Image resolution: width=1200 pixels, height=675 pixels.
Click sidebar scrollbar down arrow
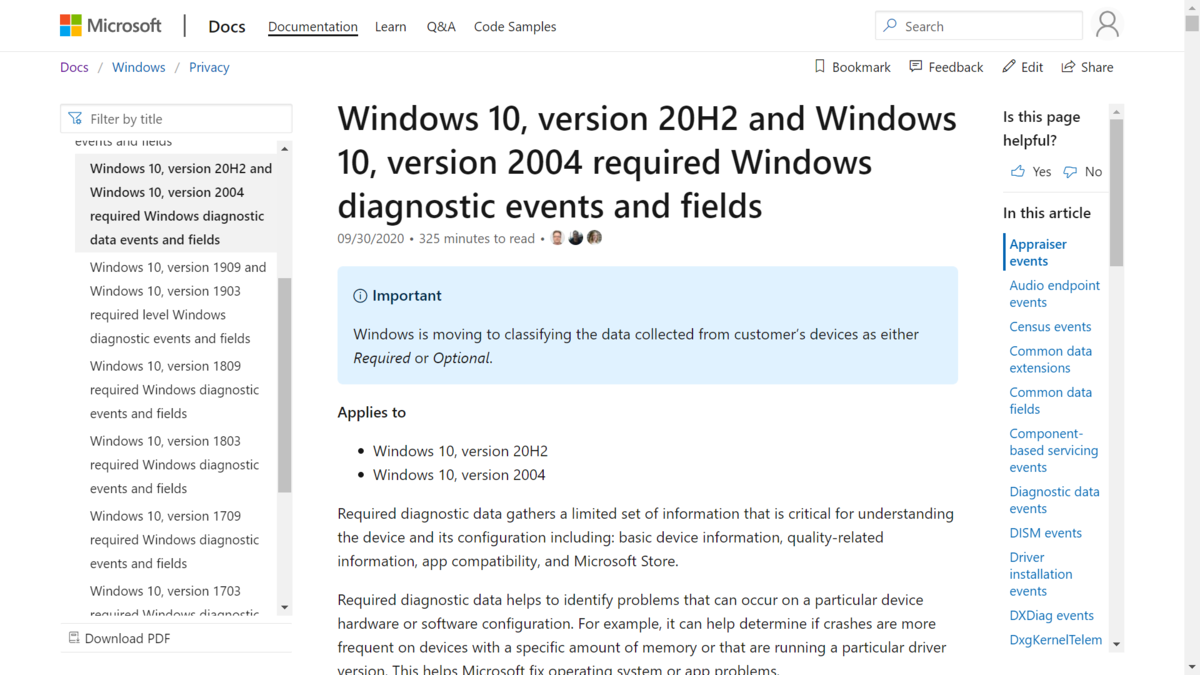[x=285, y=607]
